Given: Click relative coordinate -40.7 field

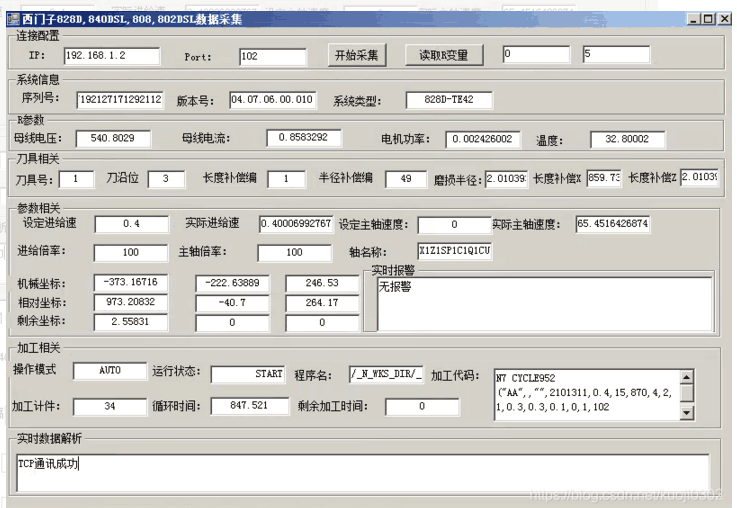Looking at the screenshot, I should tap(232, 304).
